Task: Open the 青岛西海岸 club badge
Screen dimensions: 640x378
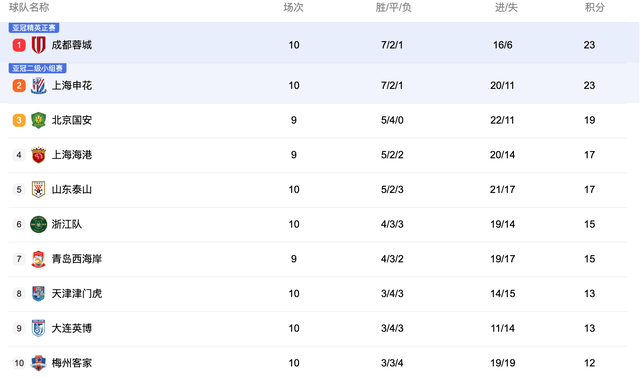Action: coord(38,259)
